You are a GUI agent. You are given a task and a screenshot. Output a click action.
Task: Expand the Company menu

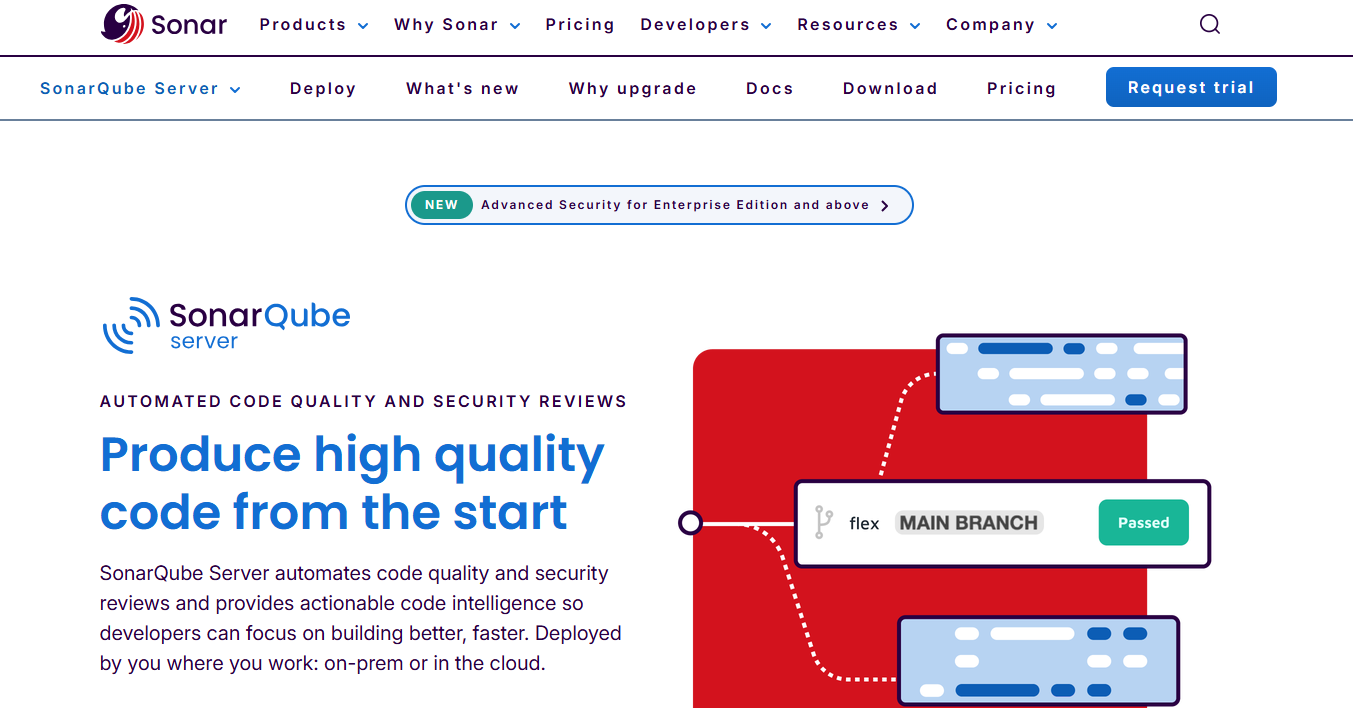[1002, 25]
